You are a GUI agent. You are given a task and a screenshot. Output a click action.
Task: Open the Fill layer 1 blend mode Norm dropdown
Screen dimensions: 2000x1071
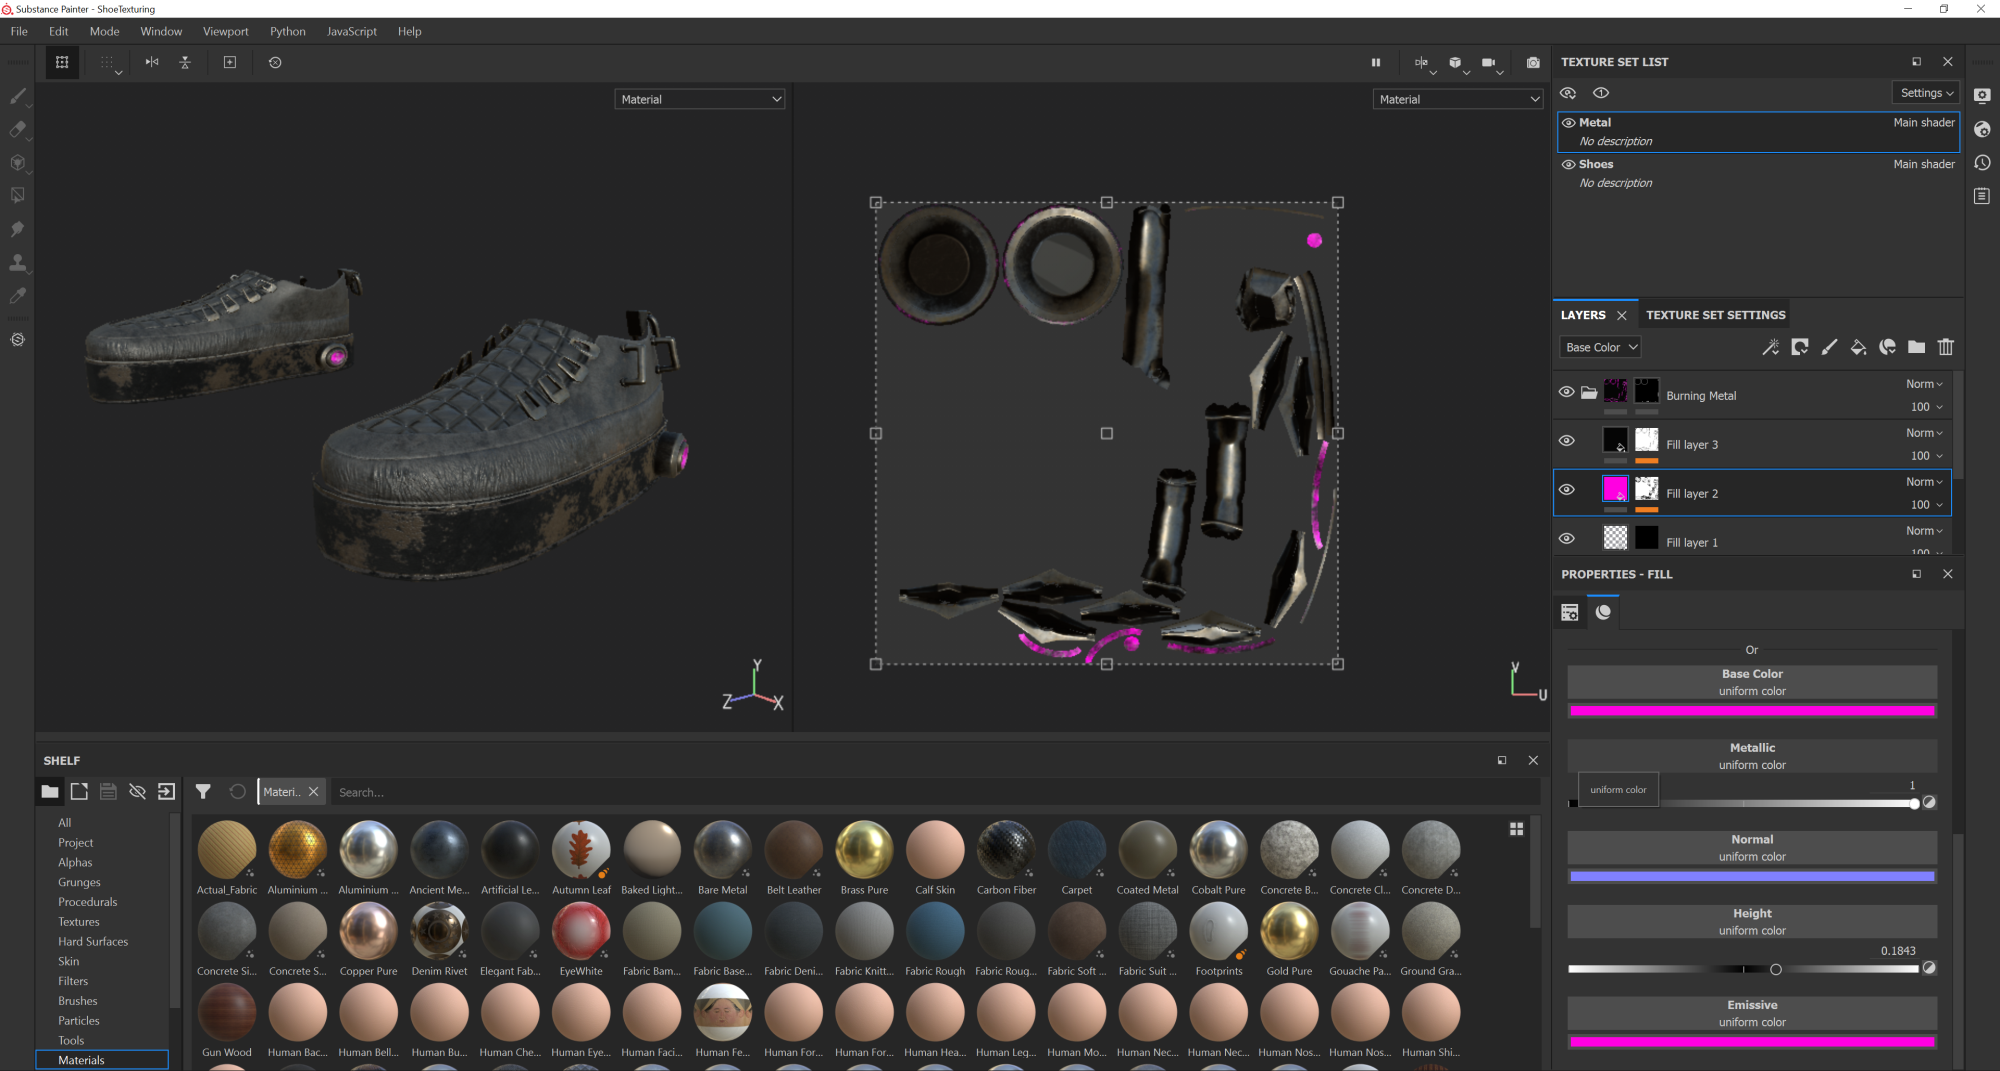click(1924, 531)
